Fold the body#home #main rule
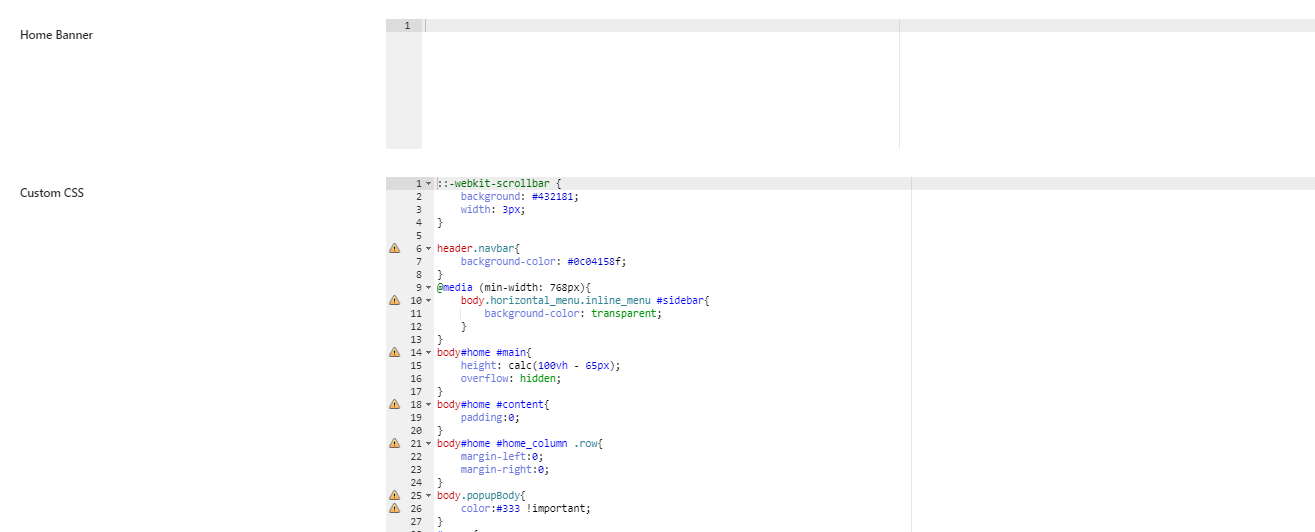This screenshot has width=1315, height=532. pyautogui.click(x=428, y=352)
